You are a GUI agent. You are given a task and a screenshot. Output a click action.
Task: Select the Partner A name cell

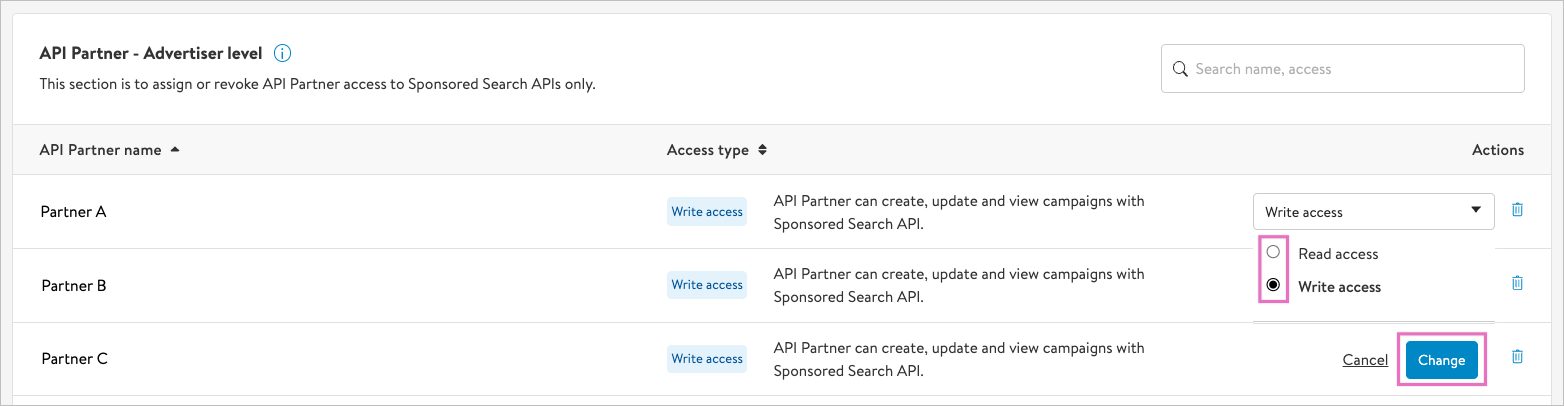73,212
